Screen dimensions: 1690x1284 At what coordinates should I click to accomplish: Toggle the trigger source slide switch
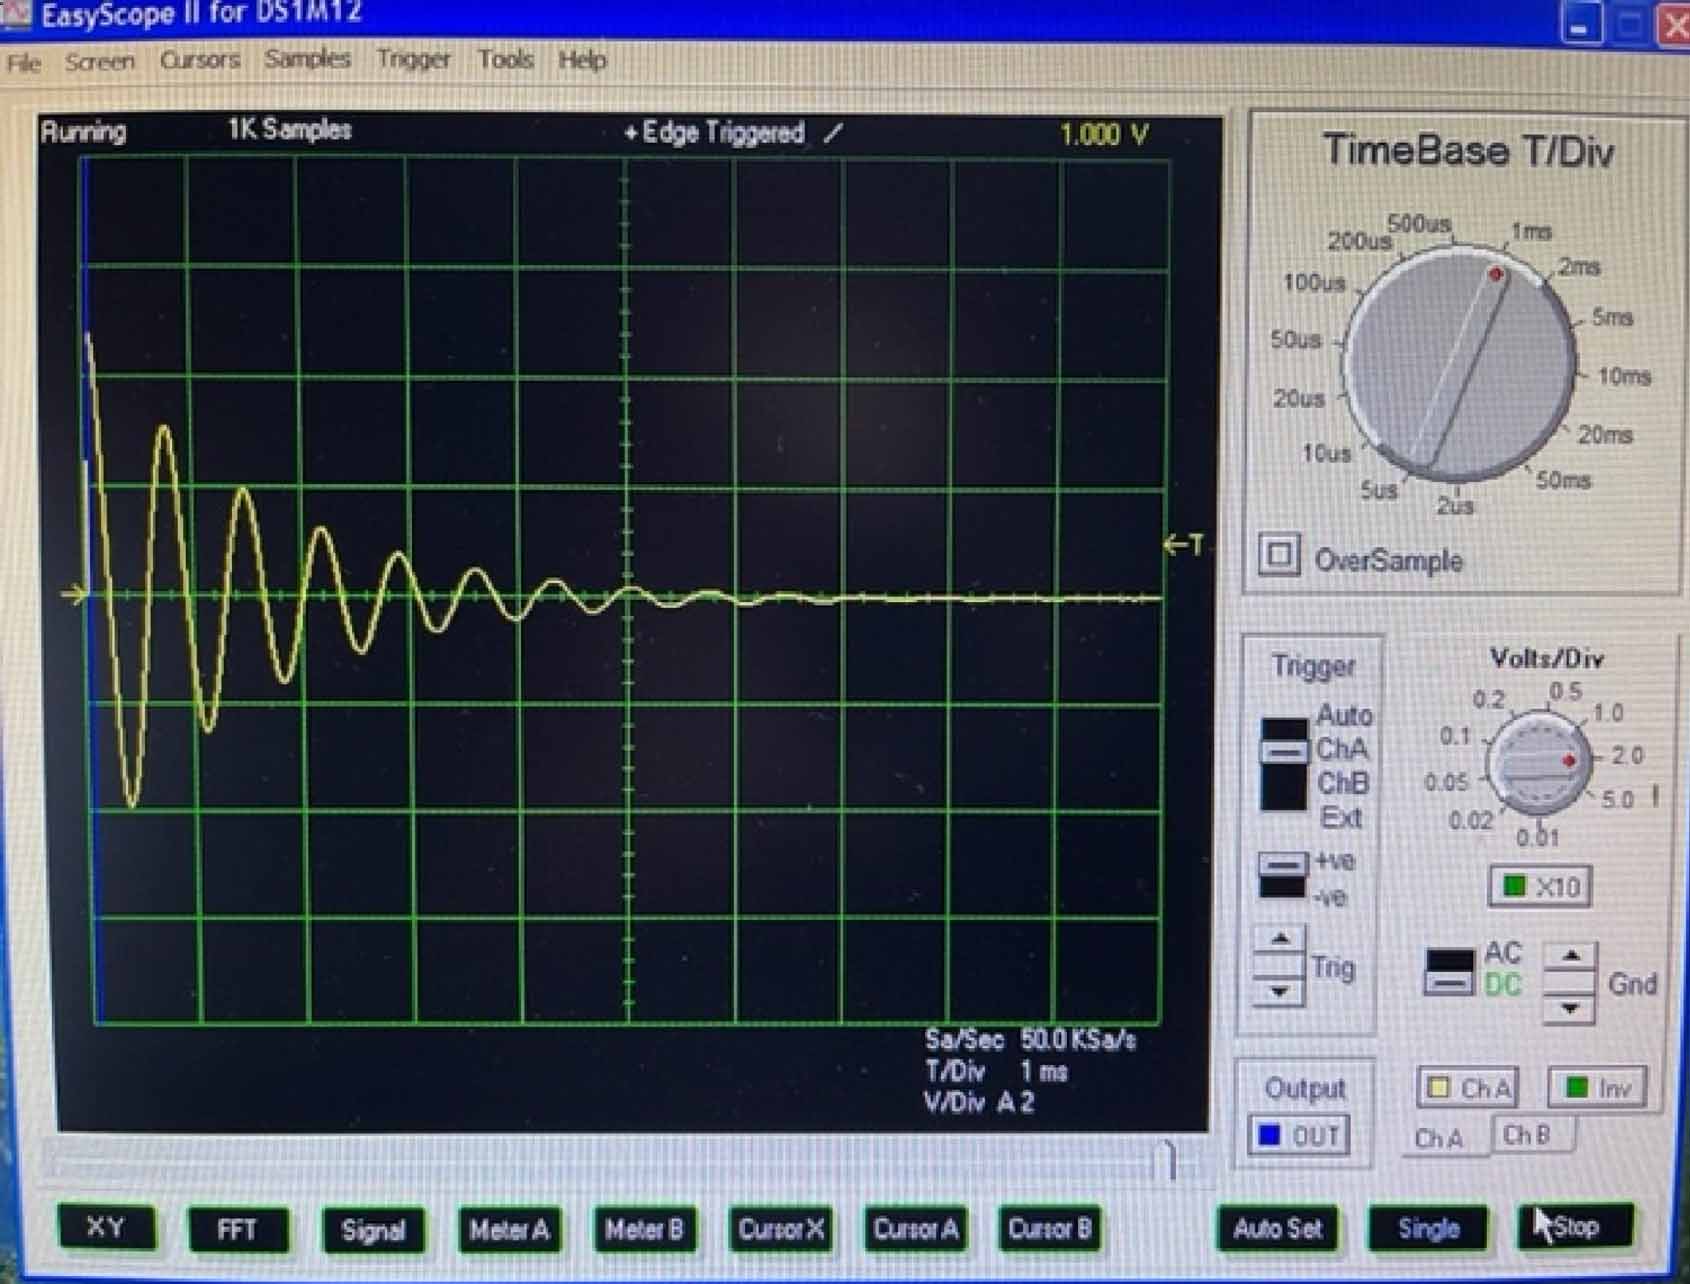(1284, 764)
